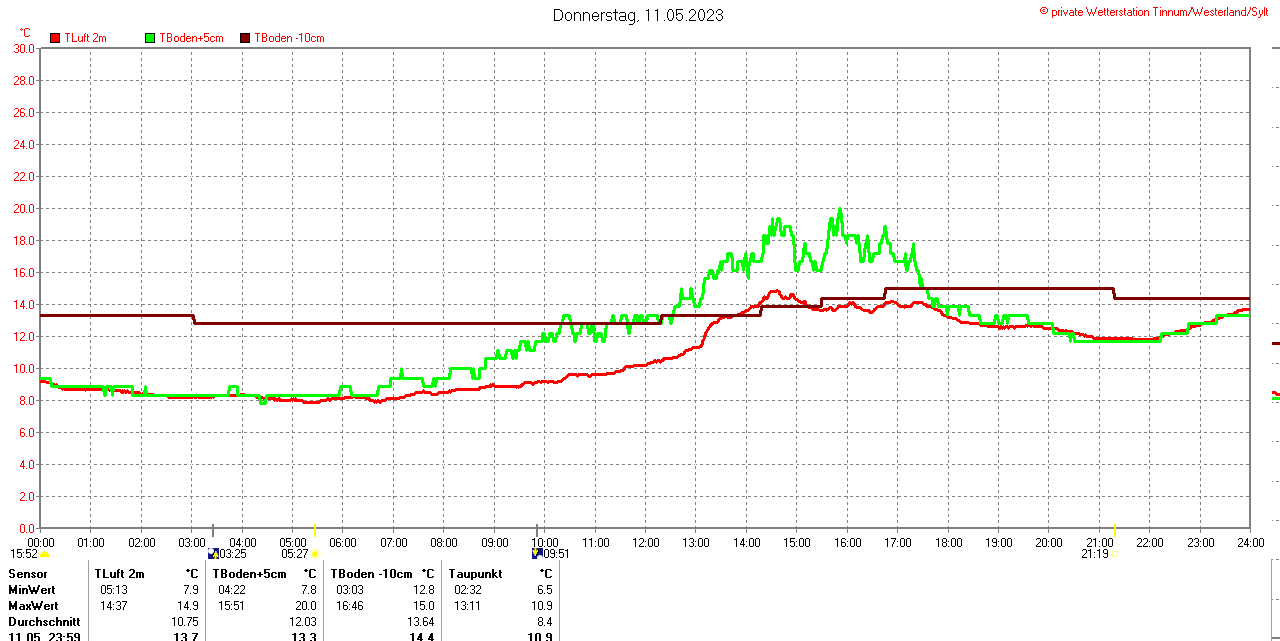Viewport: 1280px width, 641px height.
Task: Click the Donnerstag, 11.05.2023 chart title
Action: [x=638, y=15]
